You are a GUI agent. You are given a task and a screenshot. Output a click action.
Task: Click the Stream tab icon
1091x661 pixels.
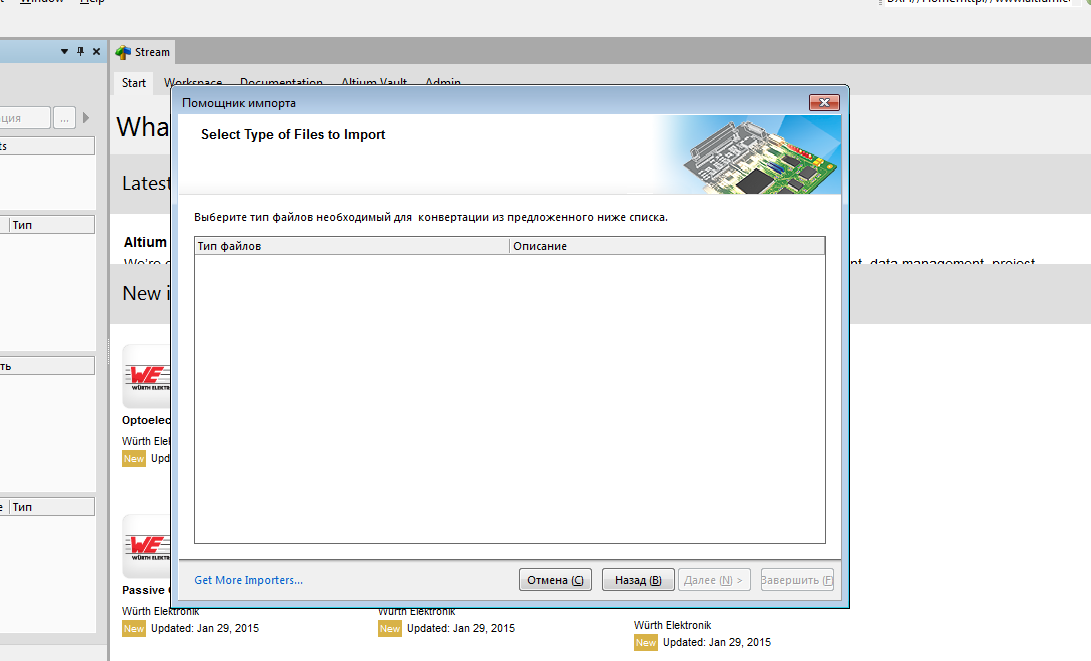click(x=123, y=52)
